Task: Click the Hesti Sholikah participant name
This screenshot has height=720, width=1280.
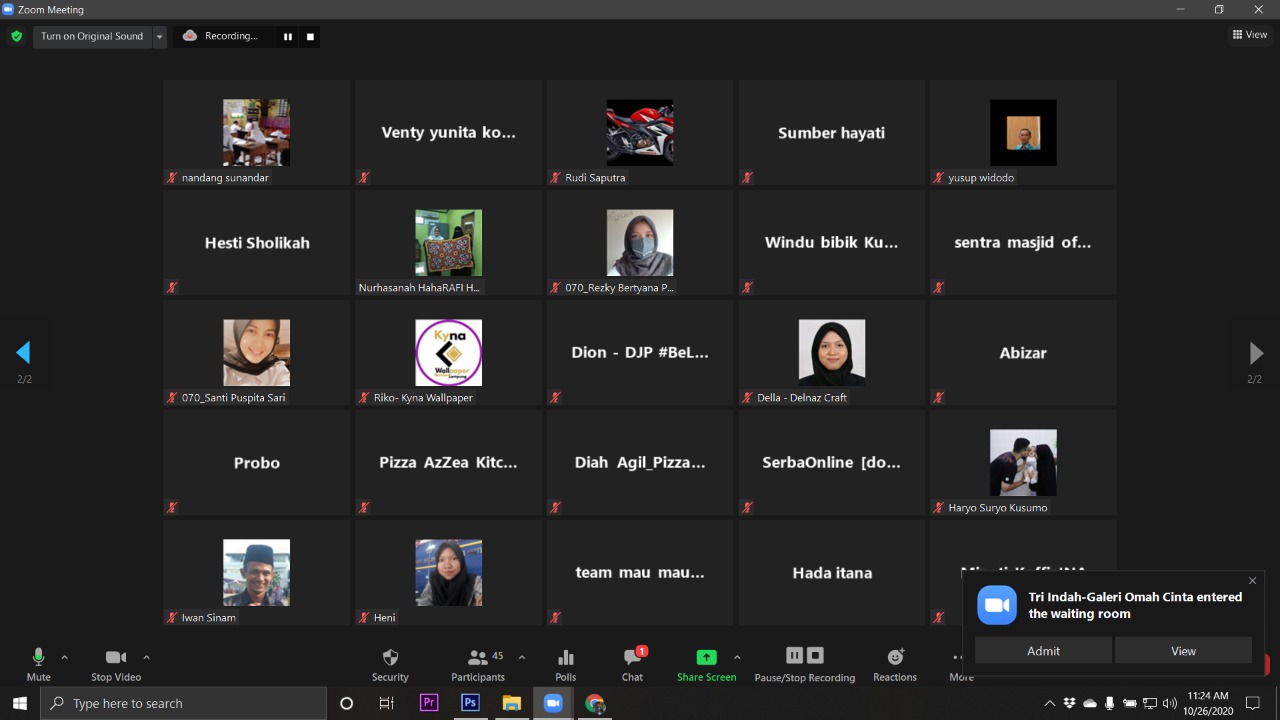Action: click(257, 243)
